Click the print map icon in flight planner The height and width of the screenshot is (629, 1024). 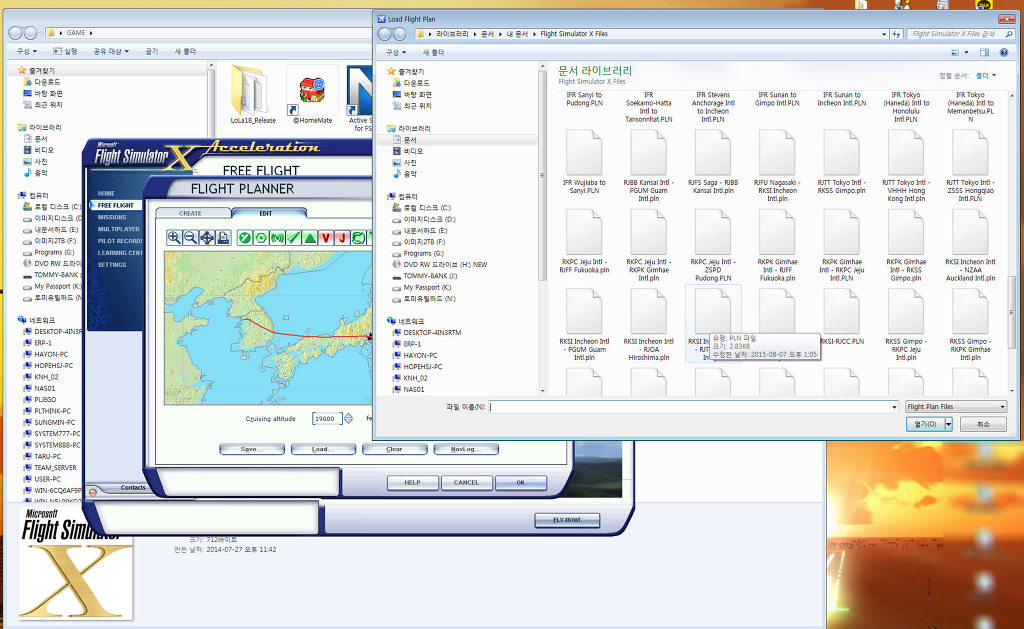click(x=223, y=237)
